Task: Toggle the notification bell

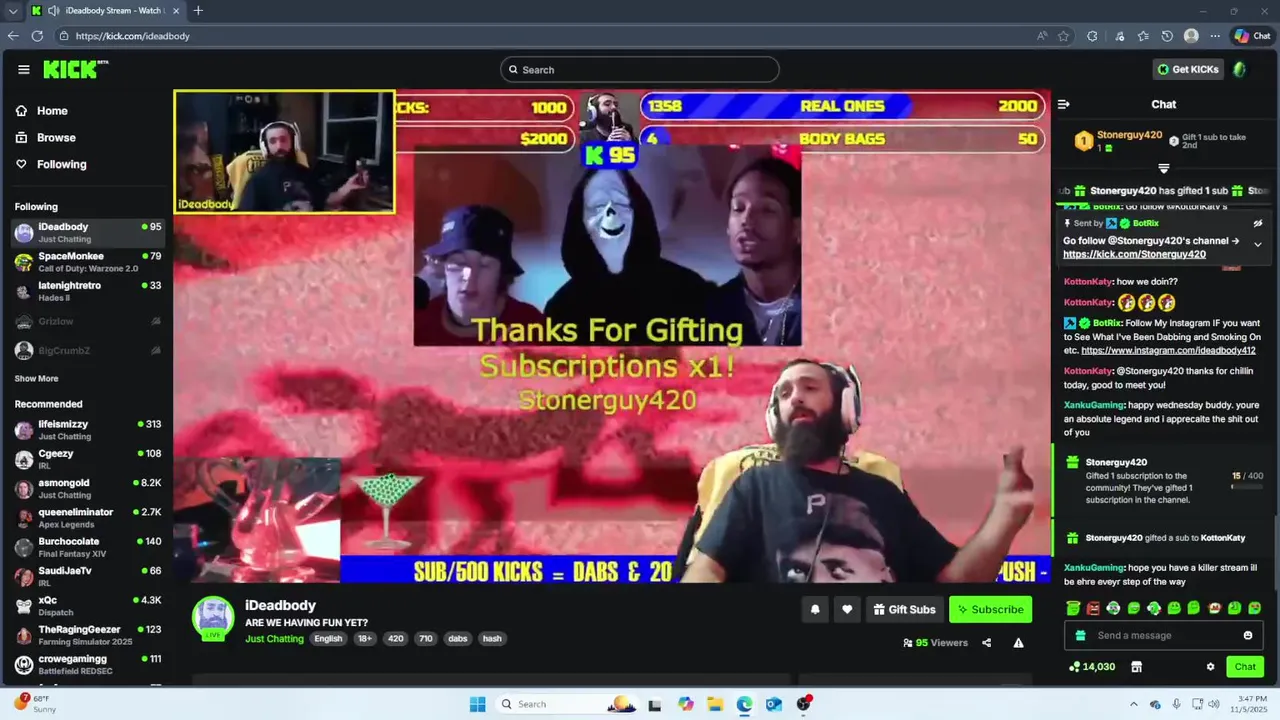Action: 815,609
